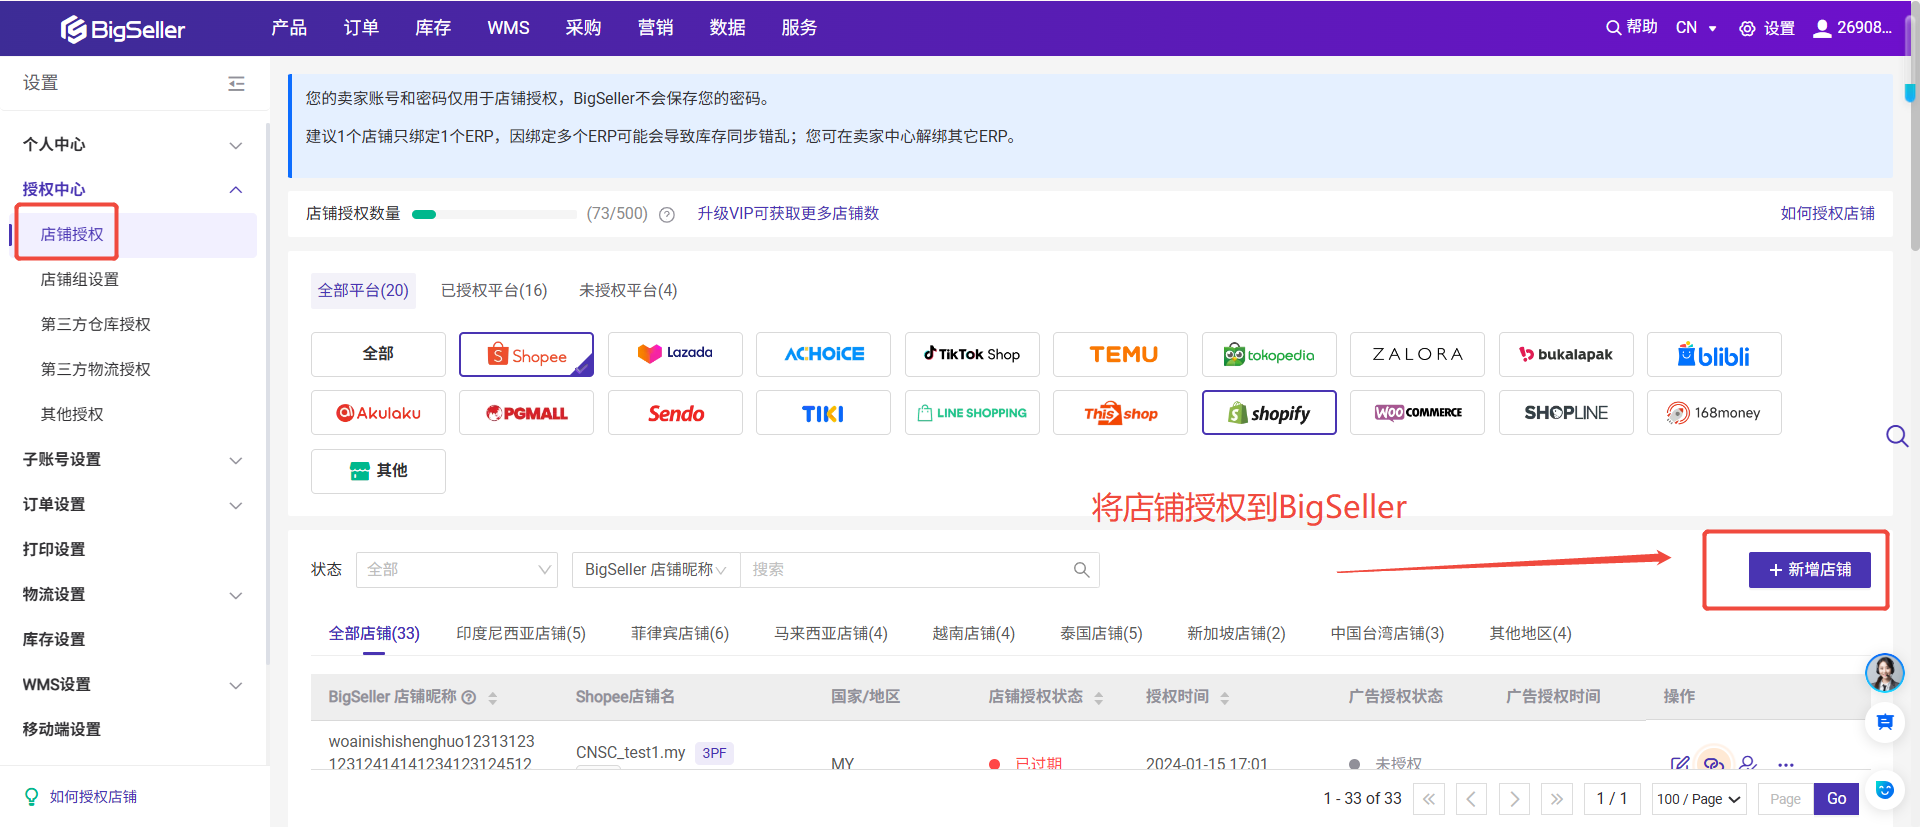Select the ACHOICE platform card
1920x827 pixels.
pos(823,354)
